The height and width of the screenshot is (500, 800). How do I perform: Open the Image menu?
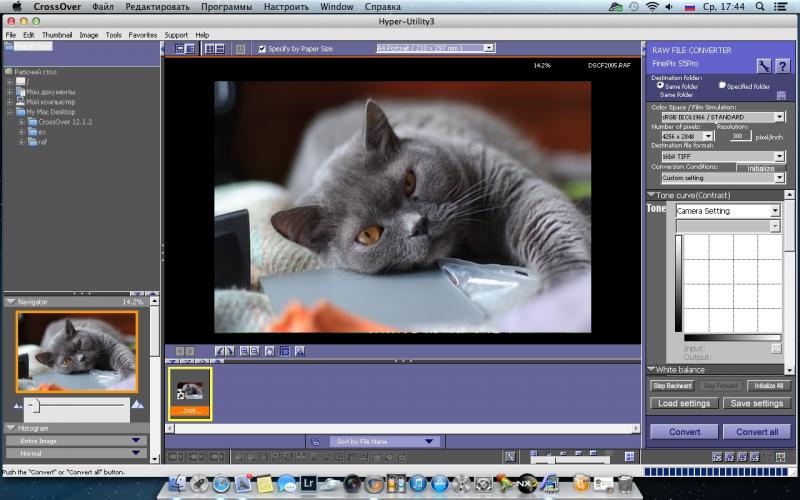pyautogui.click(x=89, y=35)
